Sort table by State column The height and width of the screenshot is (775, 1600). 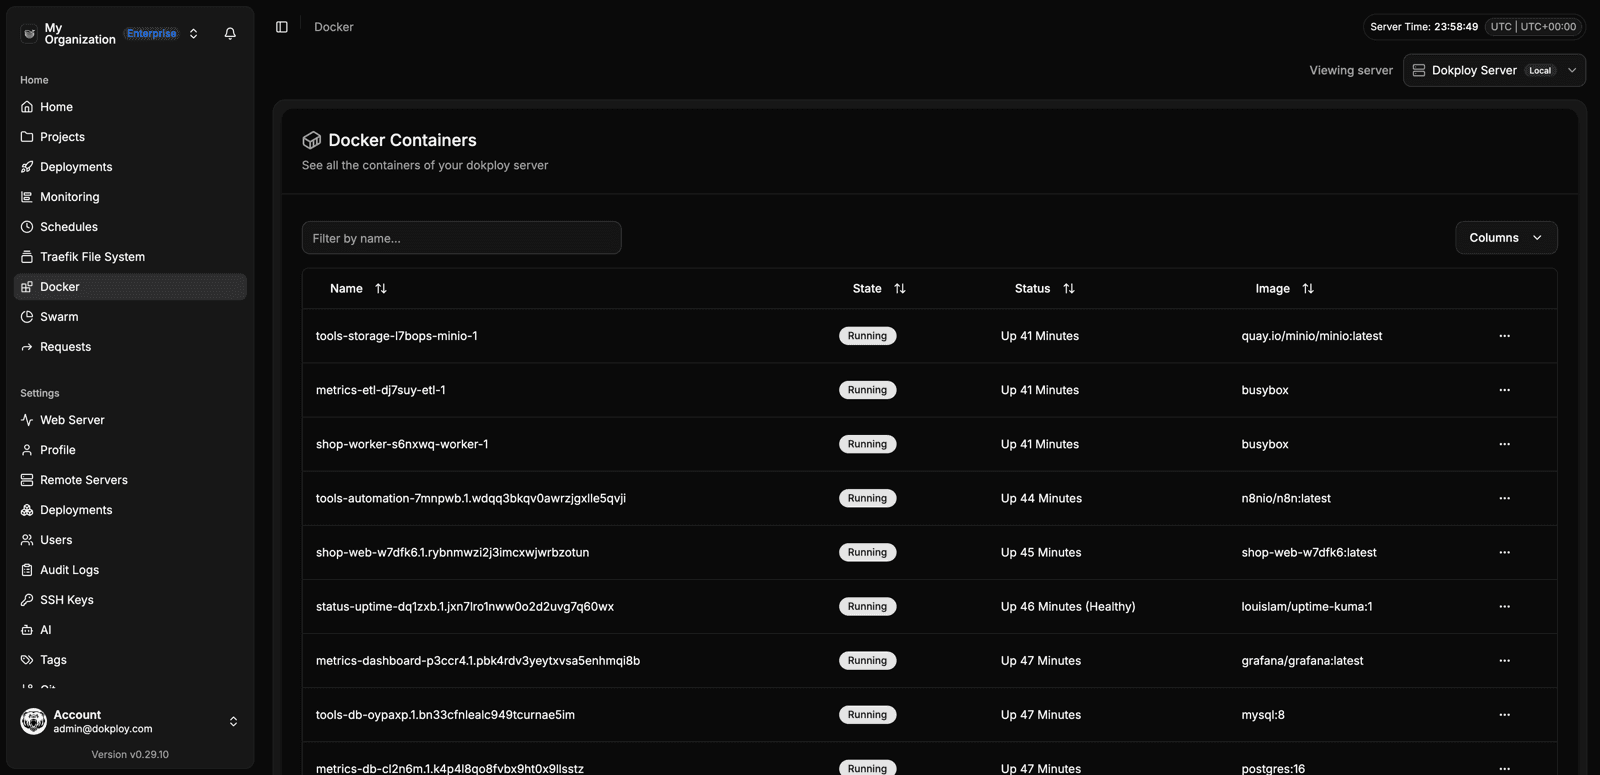[879, 288]
